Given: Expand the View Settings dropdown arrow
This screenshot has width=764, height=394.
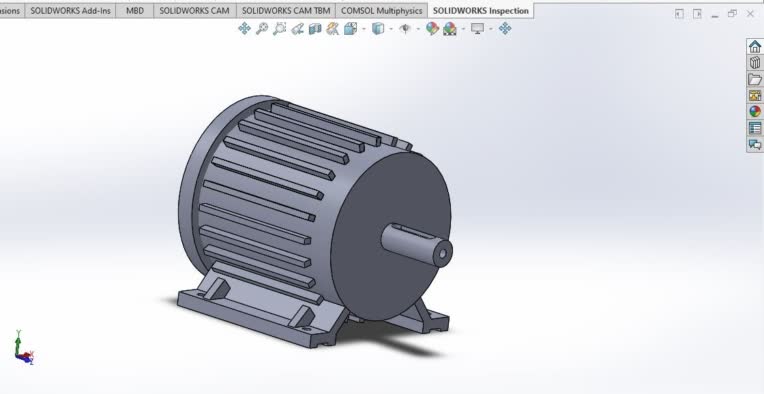Looking at the screenshot, I should pos(491,29).
